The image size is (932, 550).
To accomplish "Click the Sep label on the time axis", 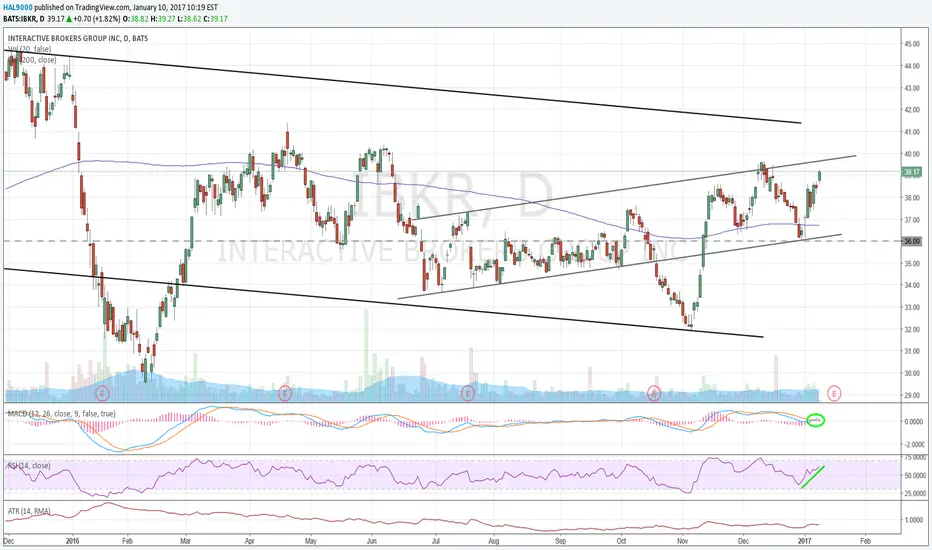I will coord(561,541).
